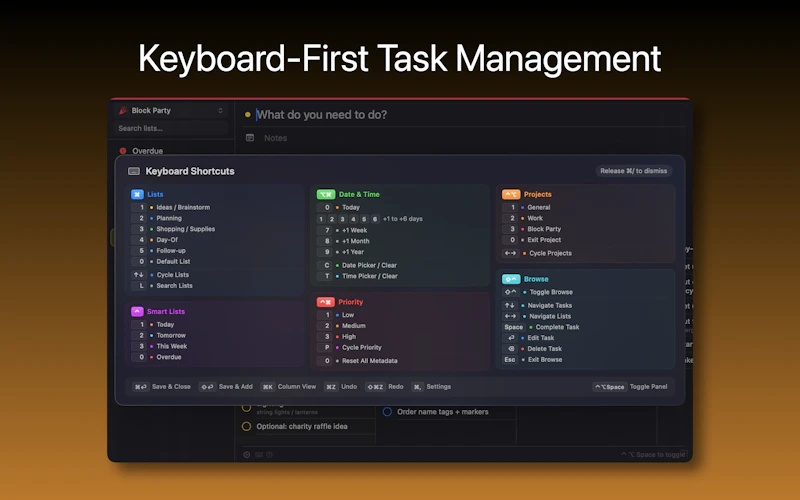Click the High priority shortcut
Screen dimensions: 800x500
337,337
